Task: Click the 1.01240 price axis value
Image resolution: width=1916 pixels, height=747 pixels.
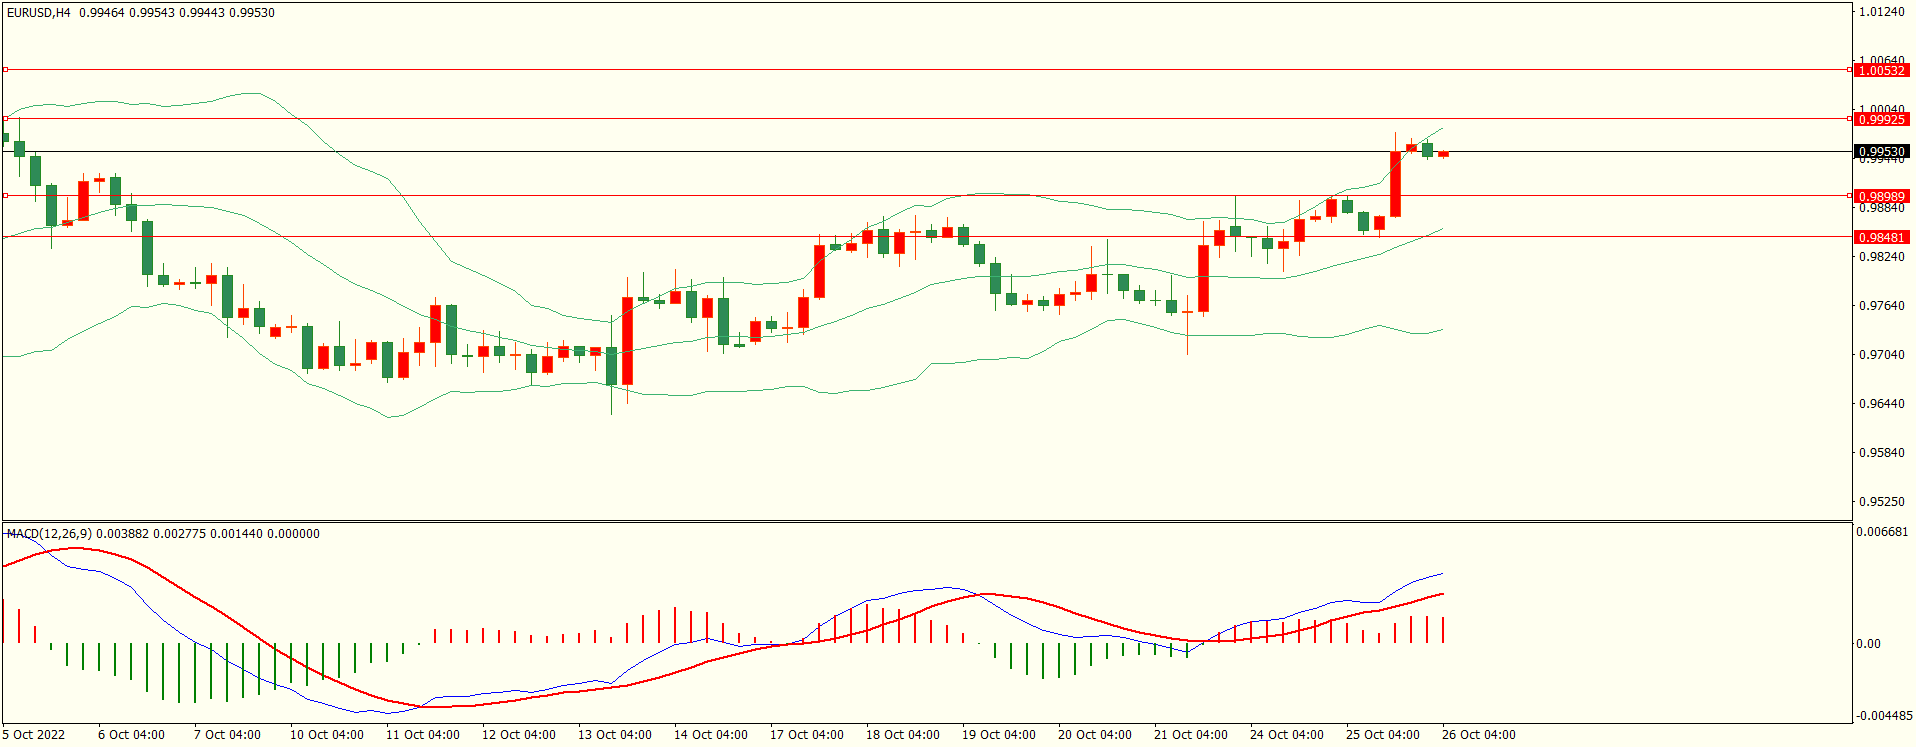Action: (1881, 12)
